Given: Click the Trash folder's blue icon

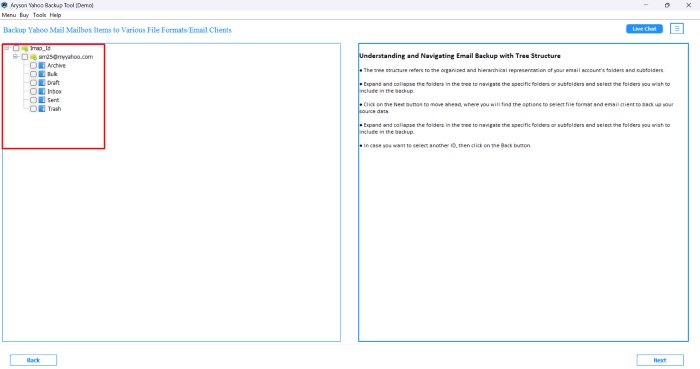Looking at the screenshot, I should 42,109.
